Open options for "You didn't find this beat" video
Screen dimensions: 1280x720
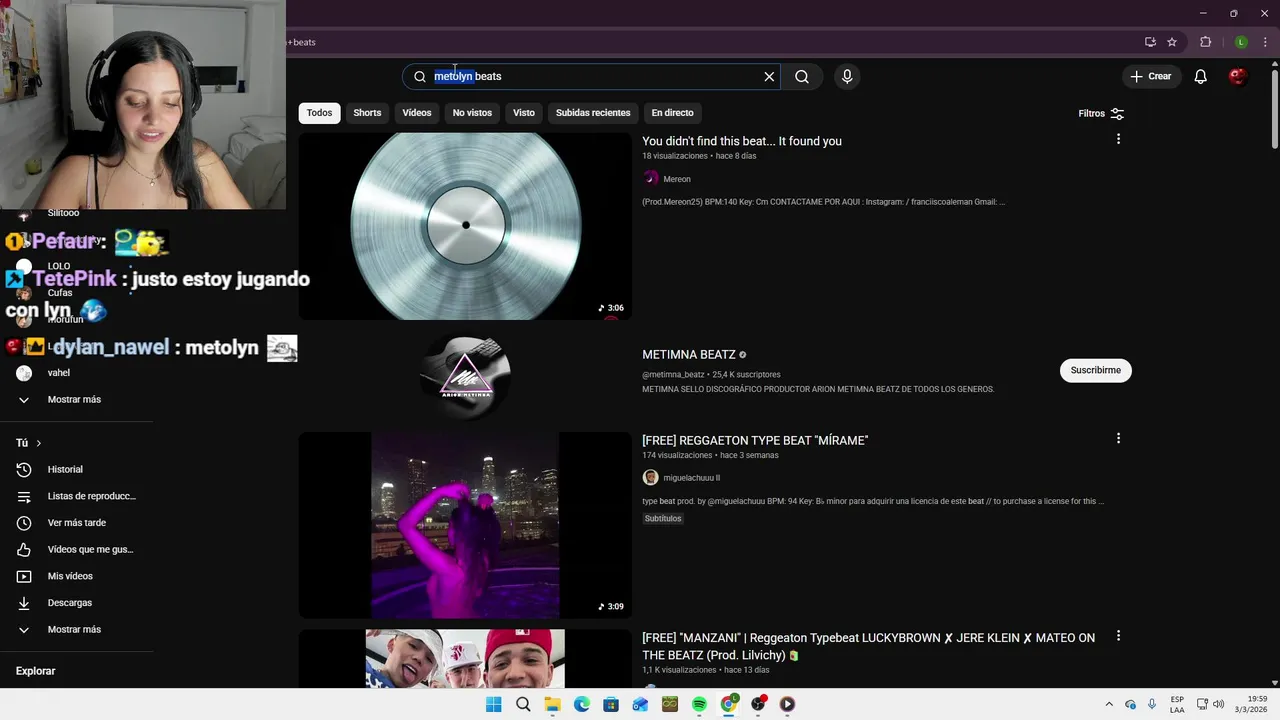point(1118,139)
